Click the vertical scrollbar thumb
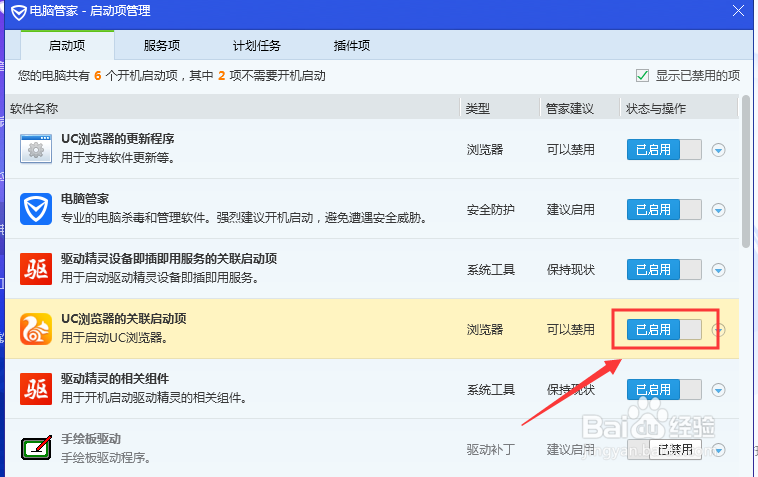 746,172
